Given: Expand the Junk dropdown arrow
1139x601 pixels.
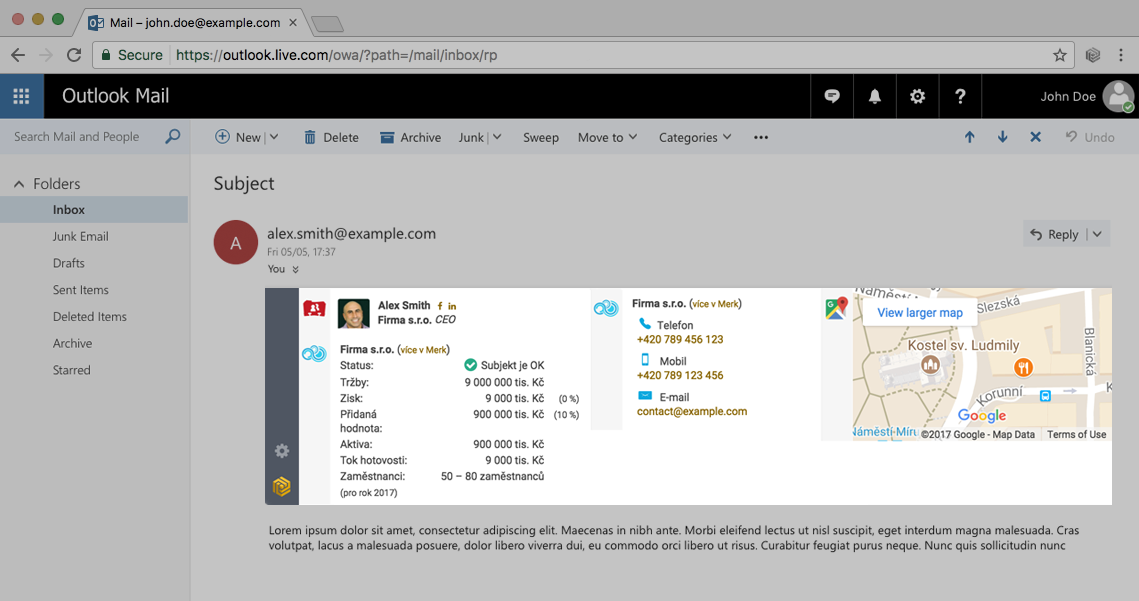Looking at the screenshot, I should pyautogui.click(x=497, y=137).
